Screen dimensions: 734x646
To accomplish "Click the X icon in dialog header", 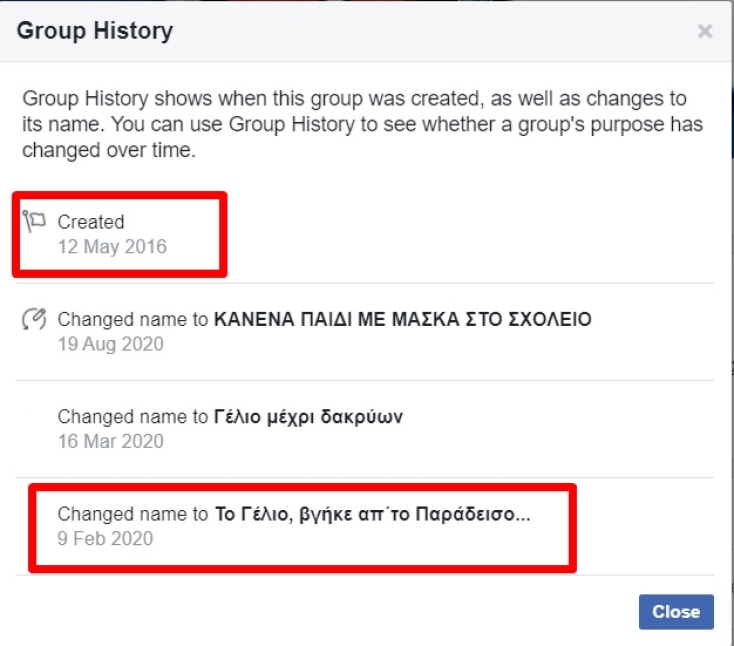I will (705, 31).
